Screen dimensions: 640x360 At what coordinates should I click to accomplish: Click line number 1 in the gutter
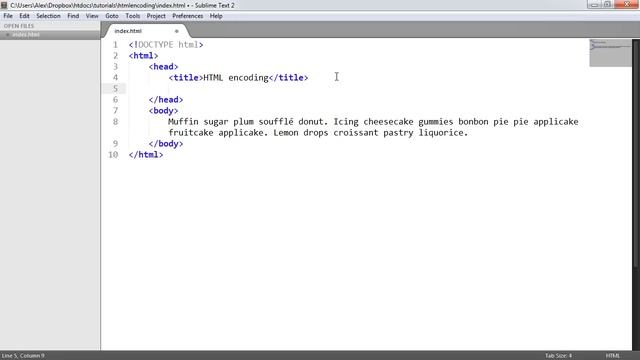tap(116, 44)
